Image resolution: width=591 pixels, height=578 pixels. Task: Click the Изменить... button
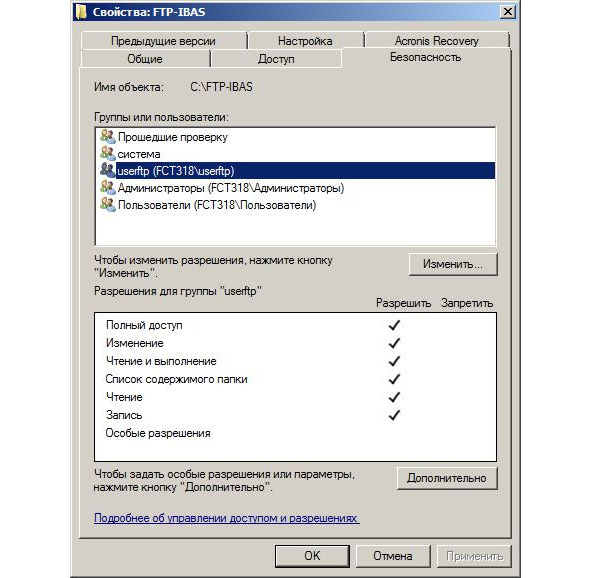tap(453, 264)
